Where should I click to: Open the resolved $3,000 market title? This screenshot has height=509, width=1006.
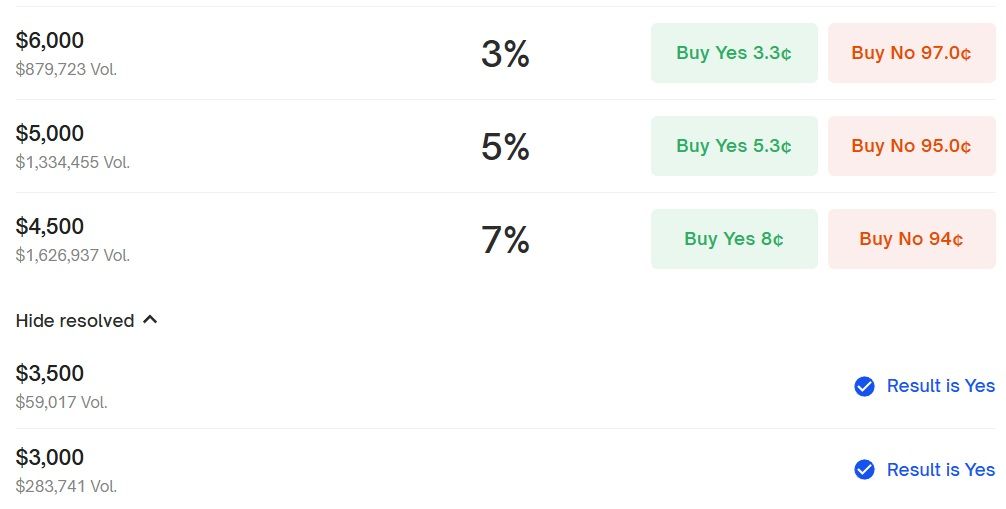point(49,458)
